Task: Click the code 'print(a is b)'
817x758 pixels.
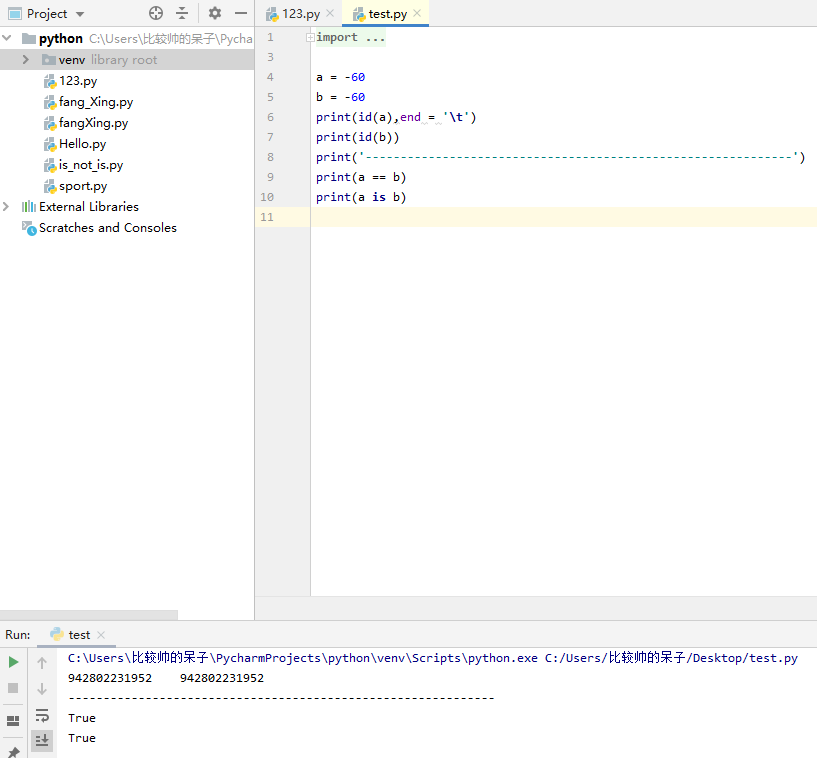Action: pyautogui.click(x=361, y=197)
